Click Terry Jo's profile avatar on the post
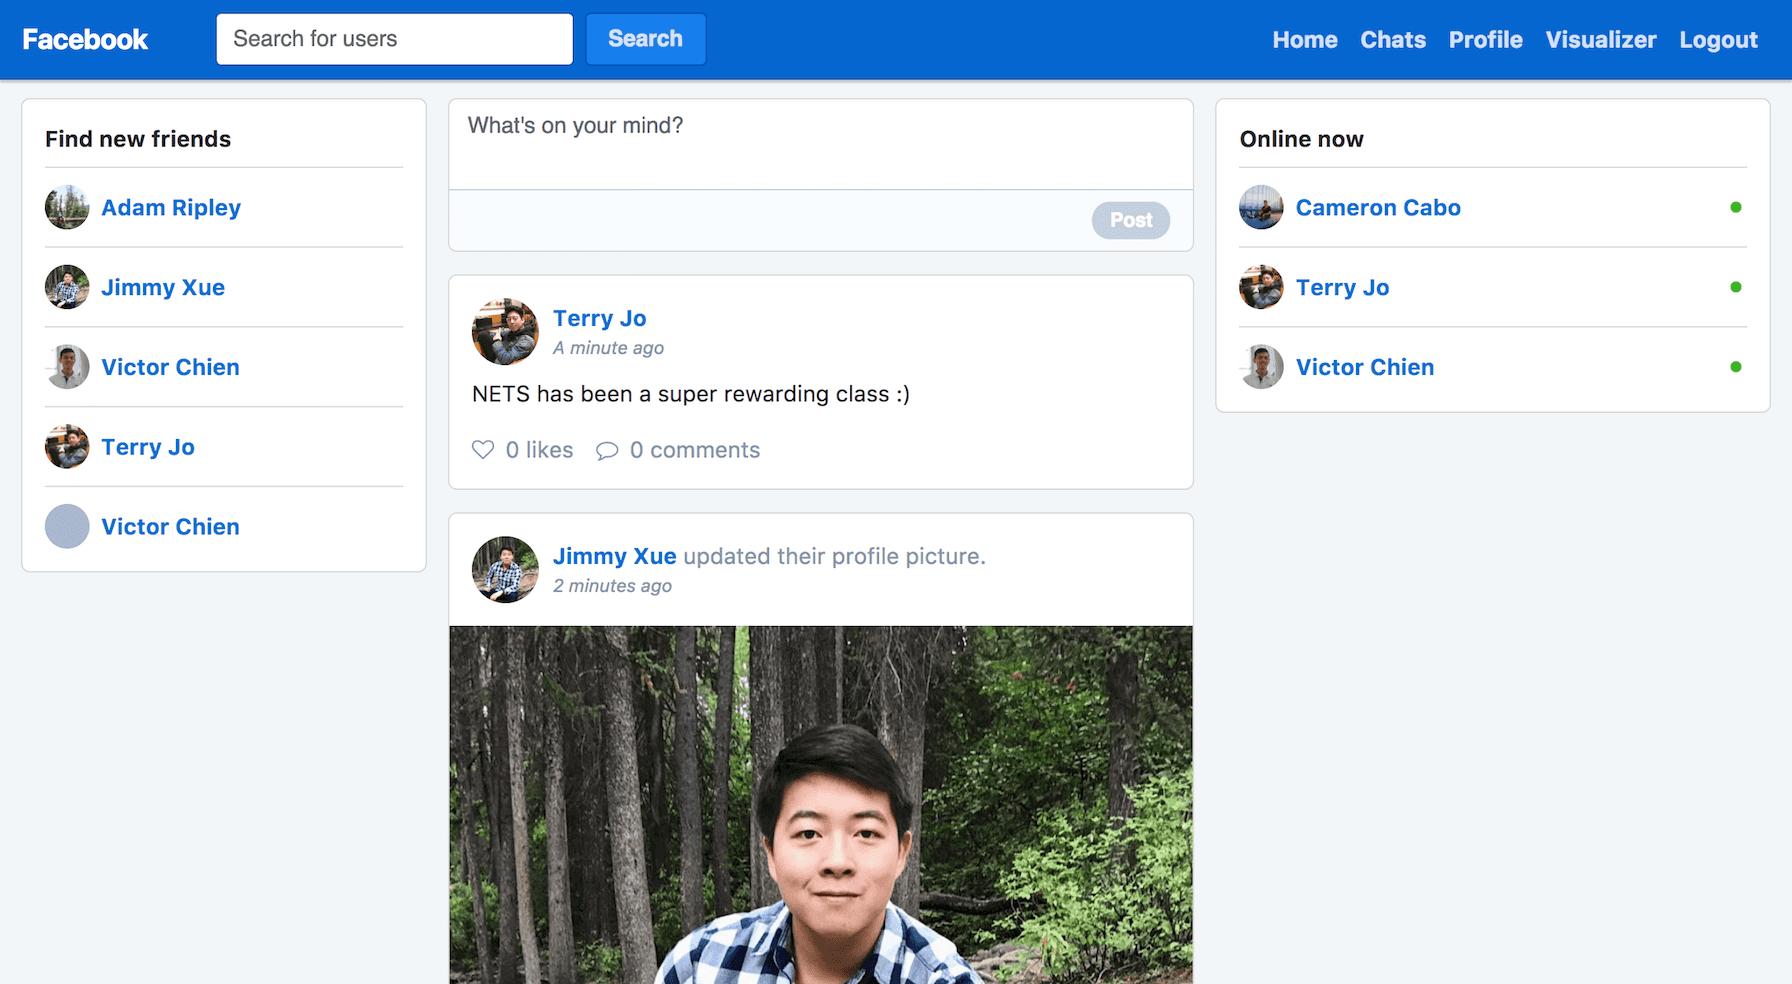Screen dimensions: 1792x984 [505, 331]
